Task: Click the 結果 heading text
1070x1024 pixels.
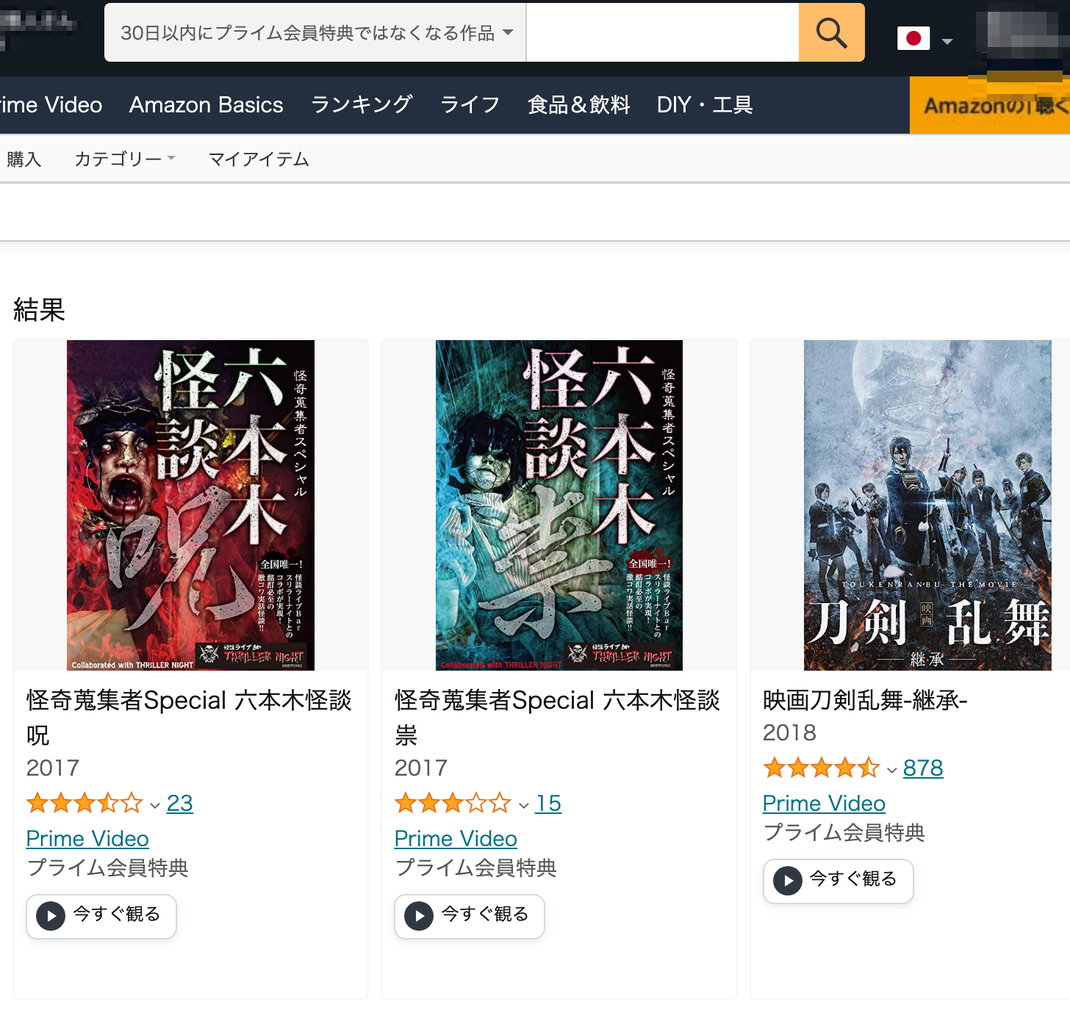Action: (39, 309)
